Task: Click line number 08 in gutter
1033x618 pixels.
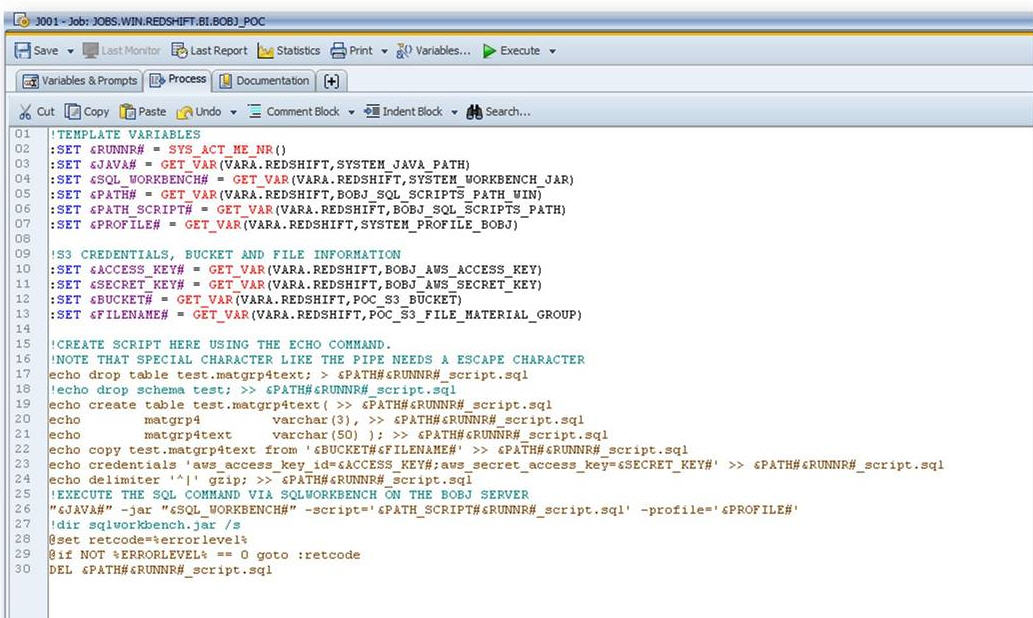Action: (x=23, y=239)
